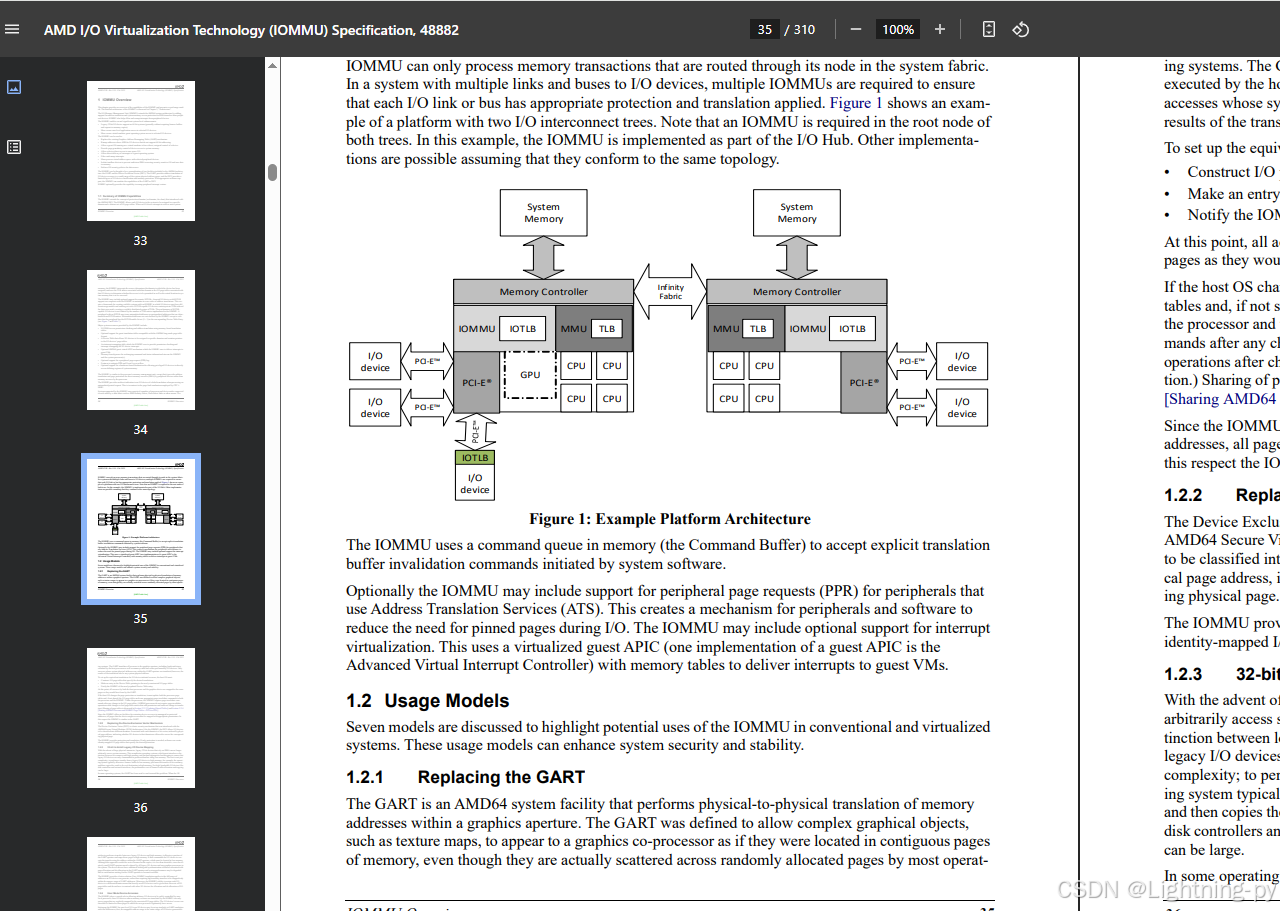The width and height of the screenshot is (1280, 911).
Task: Click the zoom out minus button
Action: 855,30
